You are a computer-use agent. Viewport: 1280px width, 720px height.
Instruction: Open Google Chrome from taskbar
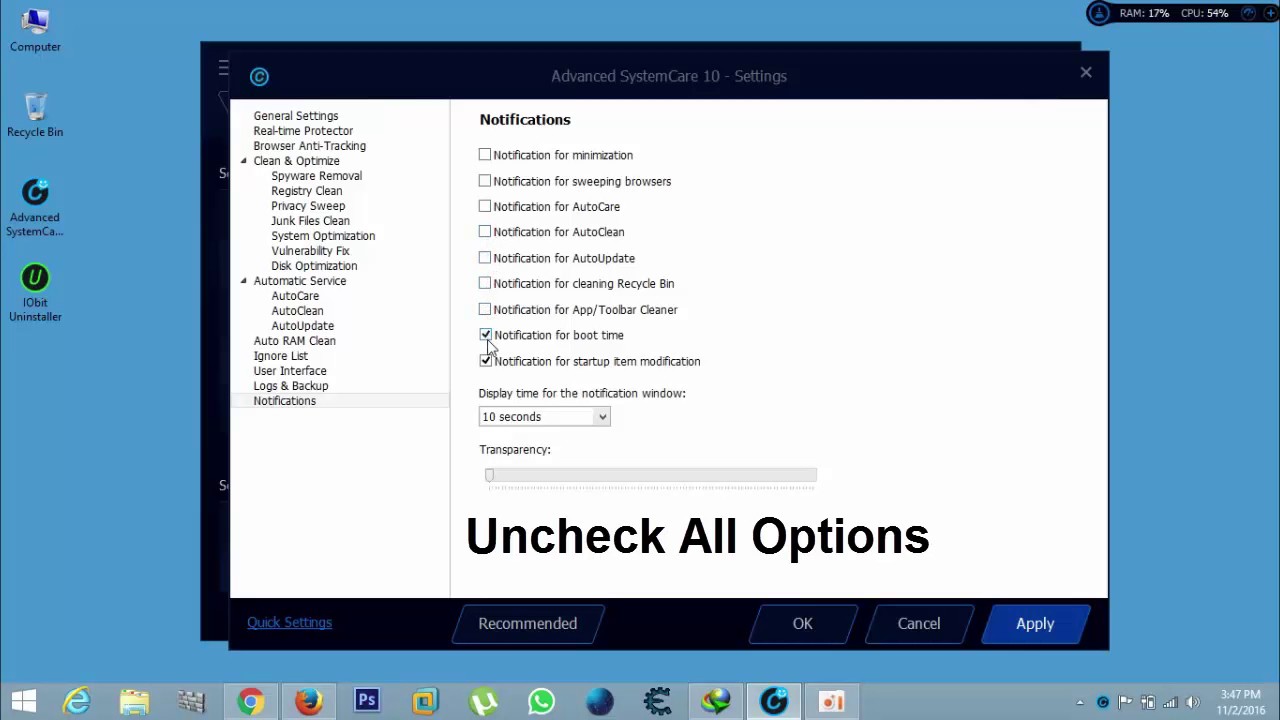(250, 702)
